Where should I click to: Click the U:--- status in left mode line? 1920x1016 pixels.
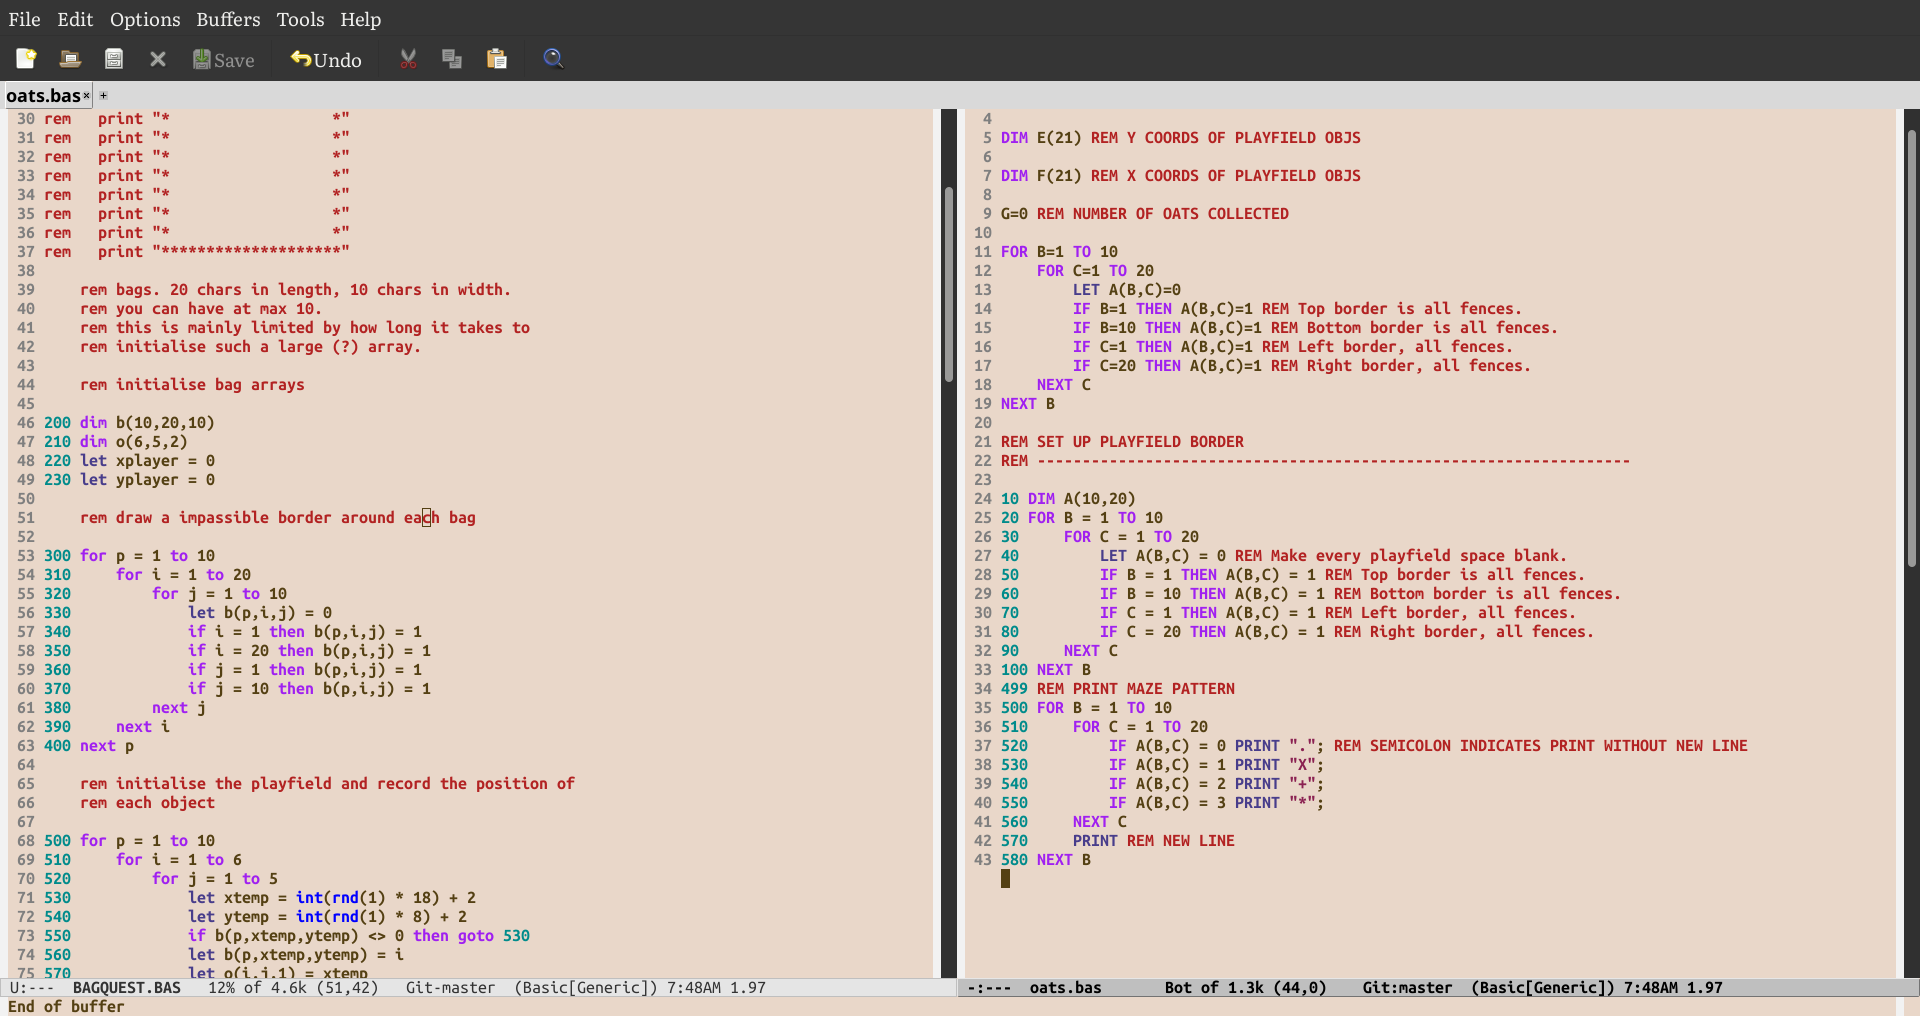[x=31, y=988]
